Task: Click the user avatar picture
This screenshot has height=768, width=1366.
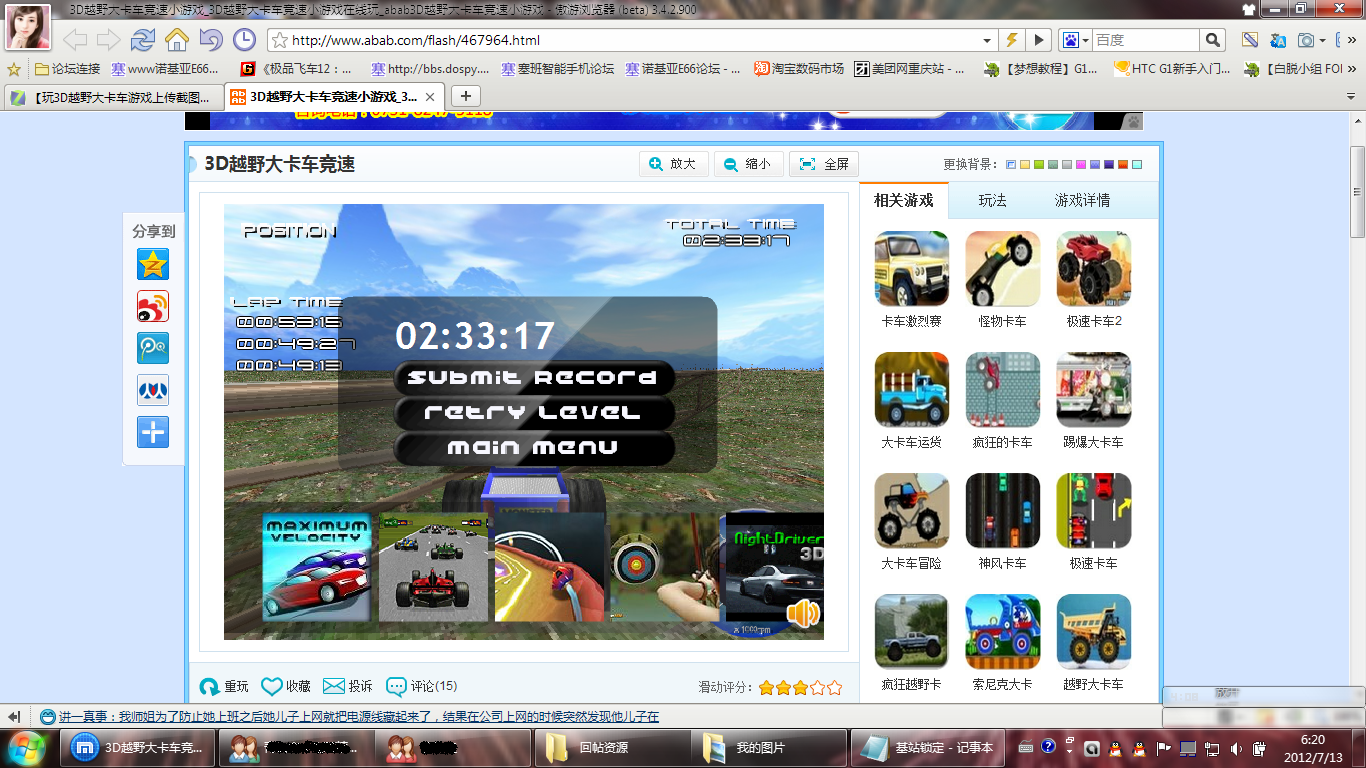Action: pos(28,26)
